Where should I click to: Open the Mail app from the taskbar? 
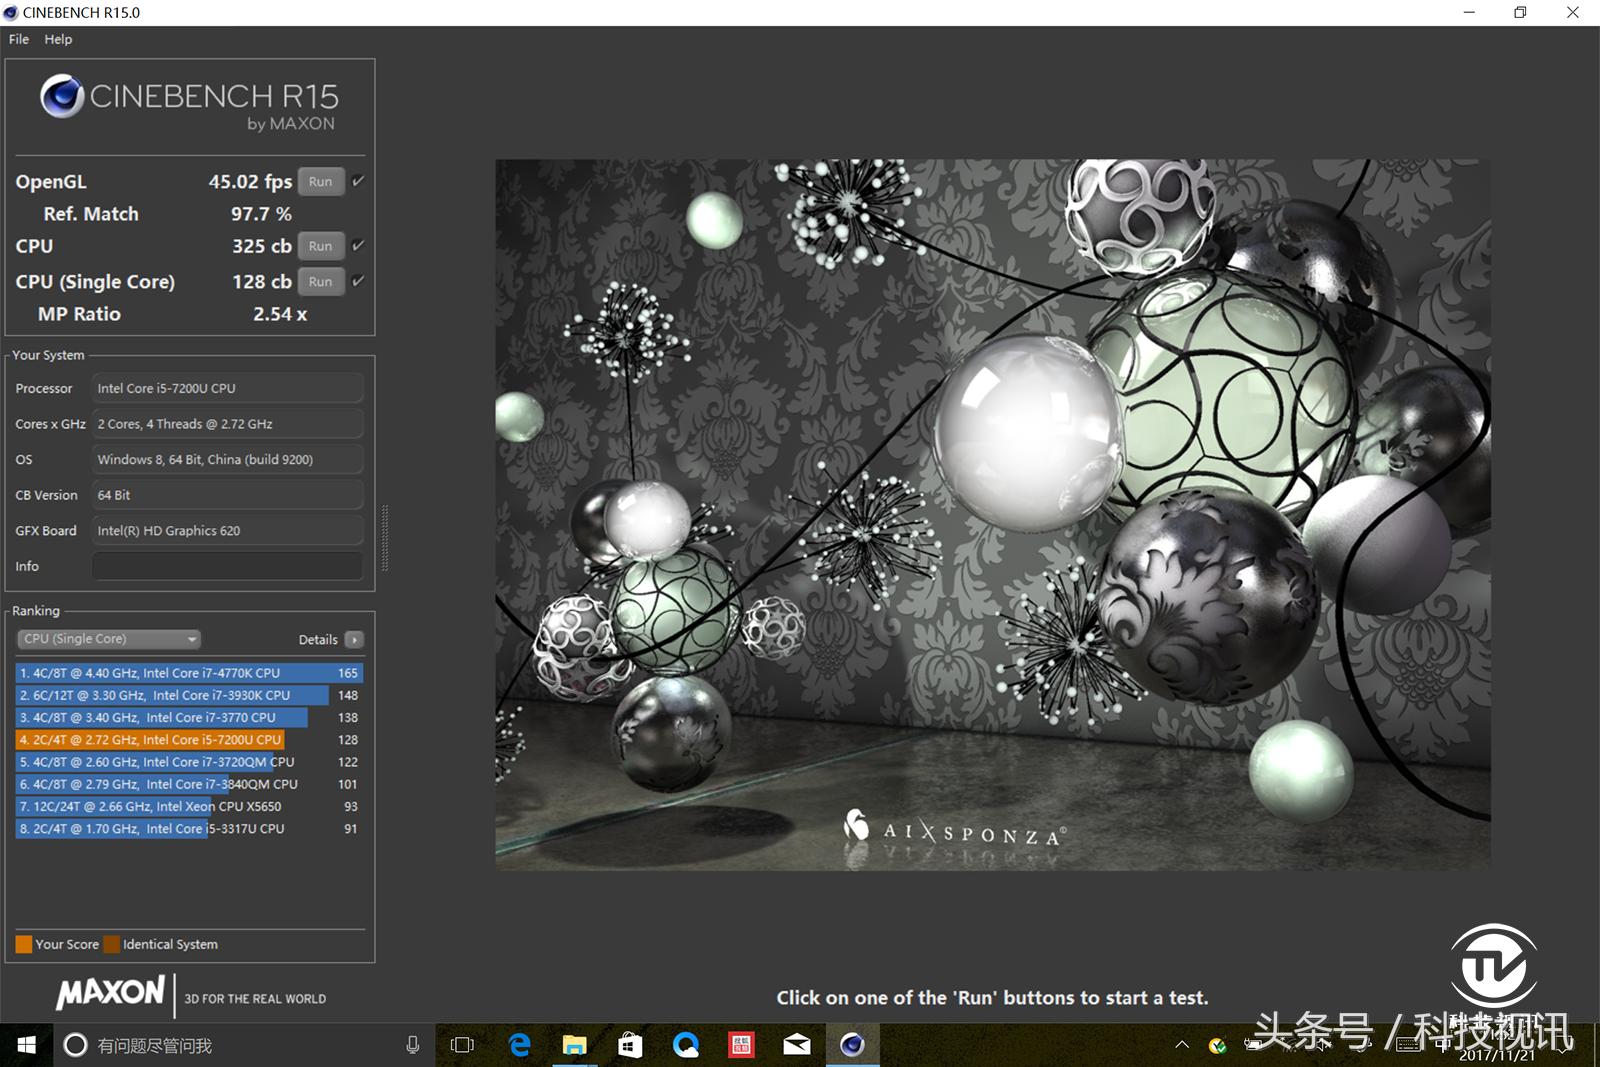pyautogui.click(x=797, y=1045)
